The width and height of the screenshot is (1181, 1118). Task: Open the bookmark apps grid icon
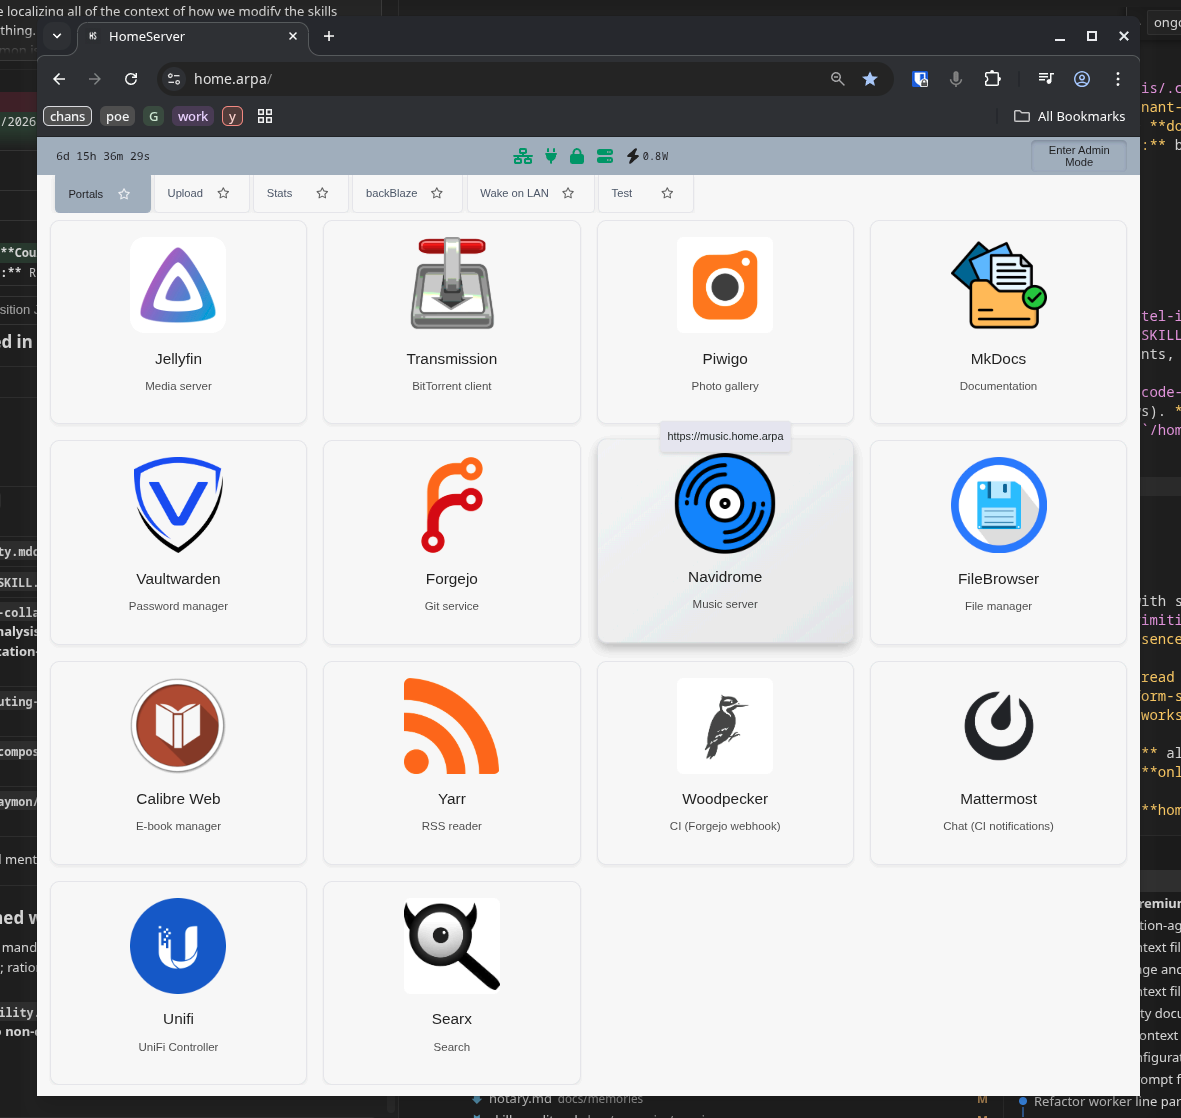coord(264,116)
